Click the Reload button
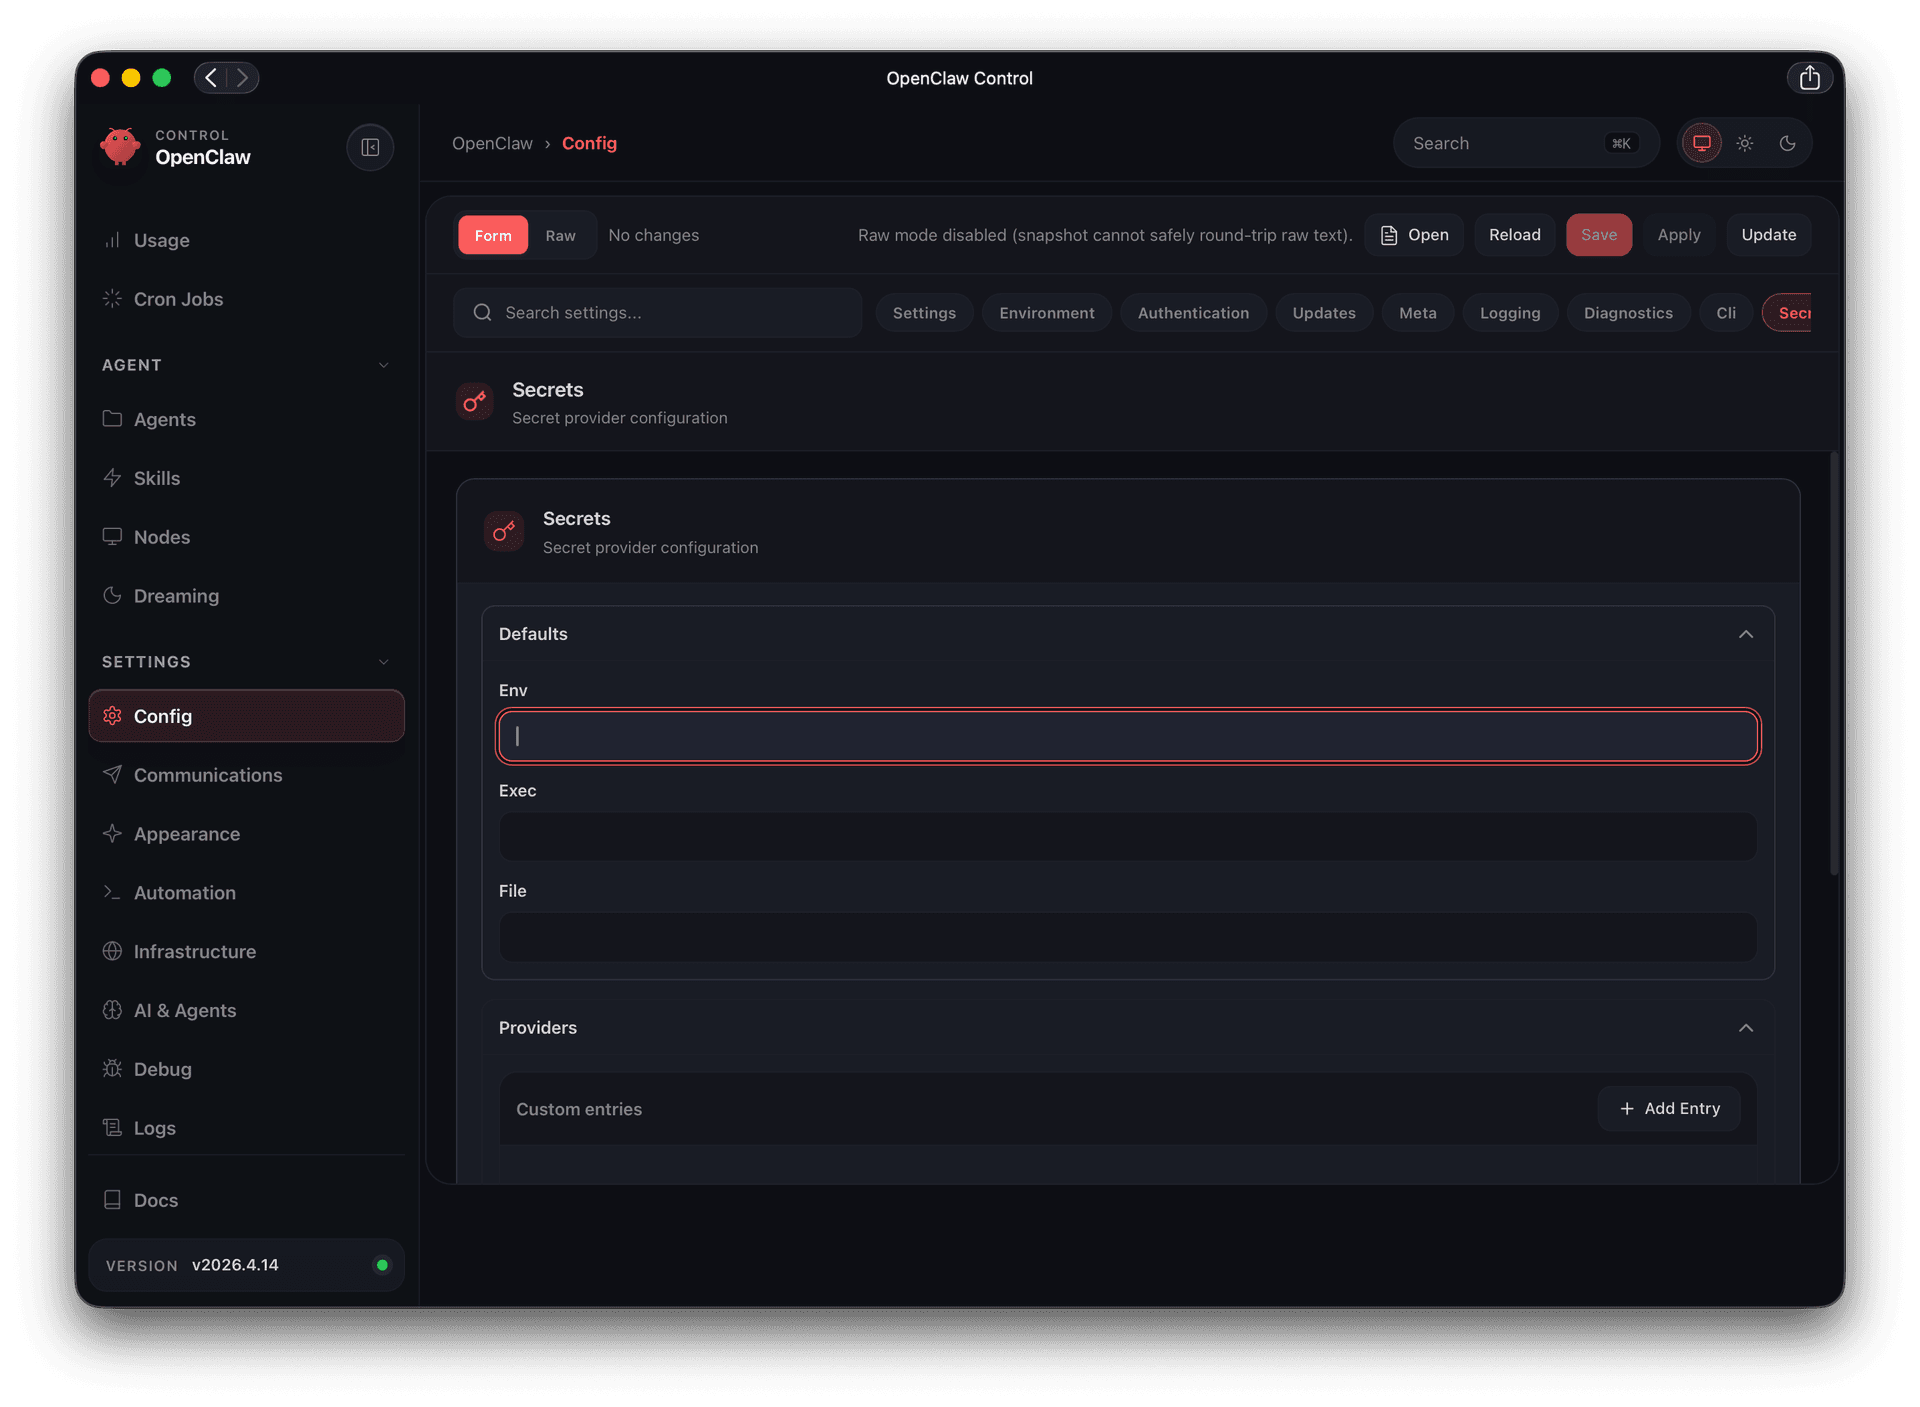The image size is (1920, 1407). 1514,235
